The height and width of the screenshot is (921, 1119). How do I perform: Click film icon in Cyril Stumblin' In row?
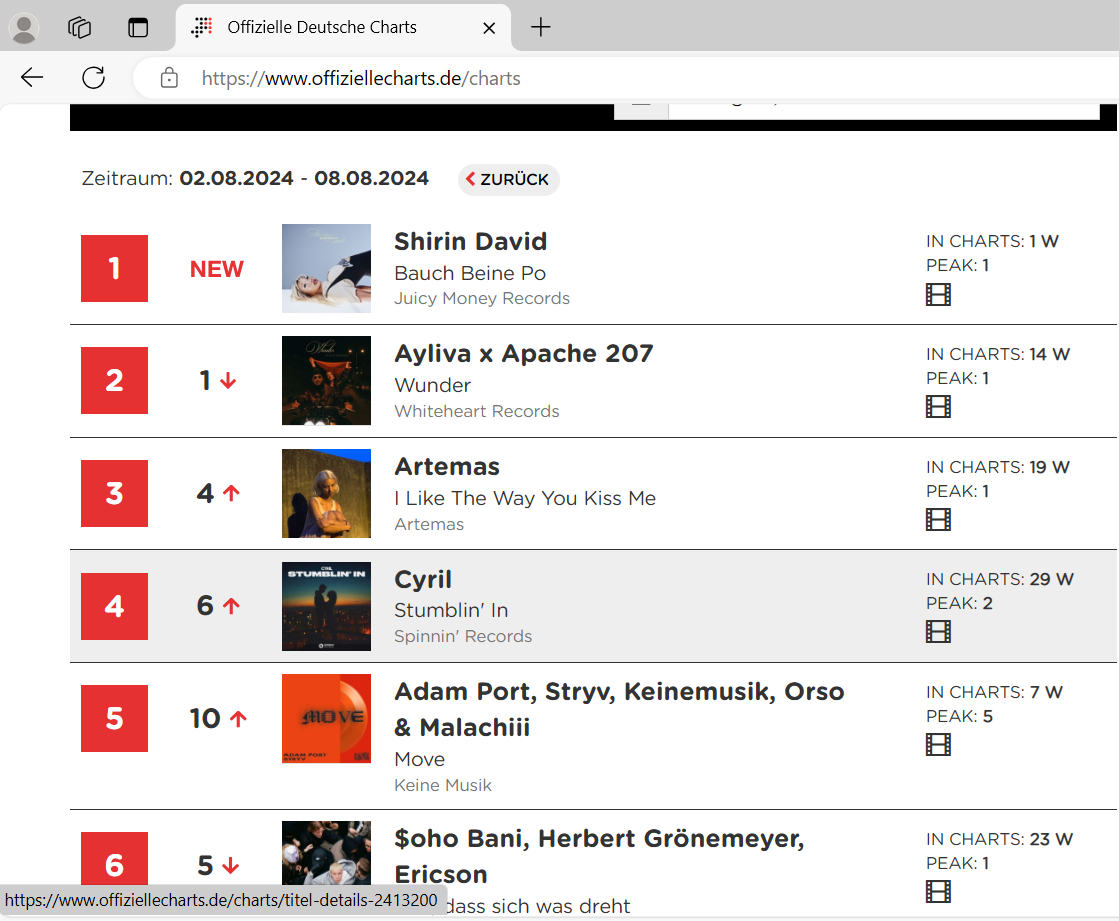pyautogui.click(x=938, y=631)
